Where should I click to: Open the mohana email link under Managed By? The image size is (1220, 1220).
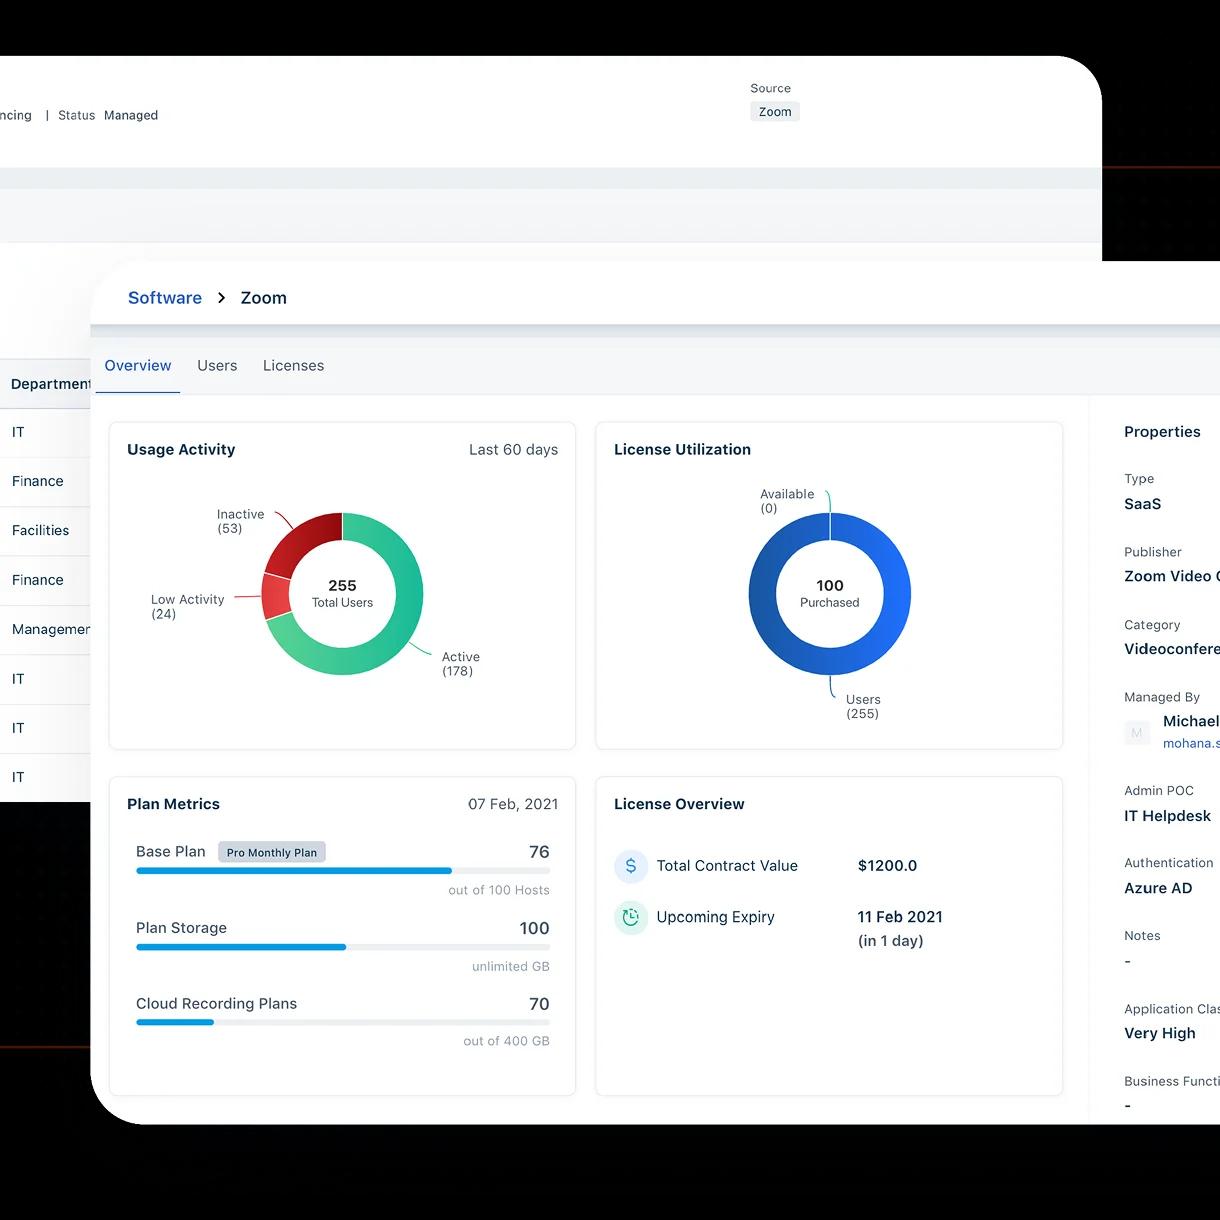click(x=1191, y=744)
